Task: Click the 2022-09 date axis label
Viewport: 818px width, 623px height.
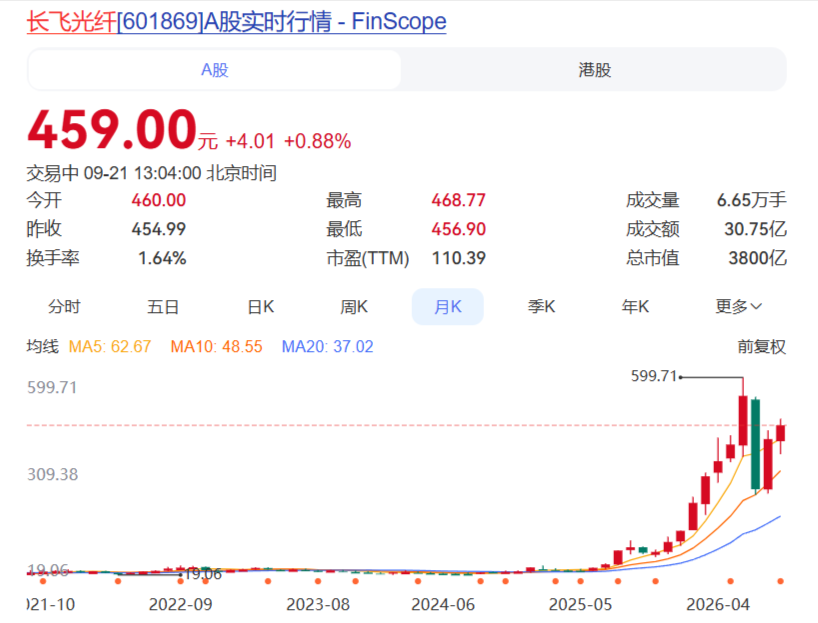Action: (181, 605)
